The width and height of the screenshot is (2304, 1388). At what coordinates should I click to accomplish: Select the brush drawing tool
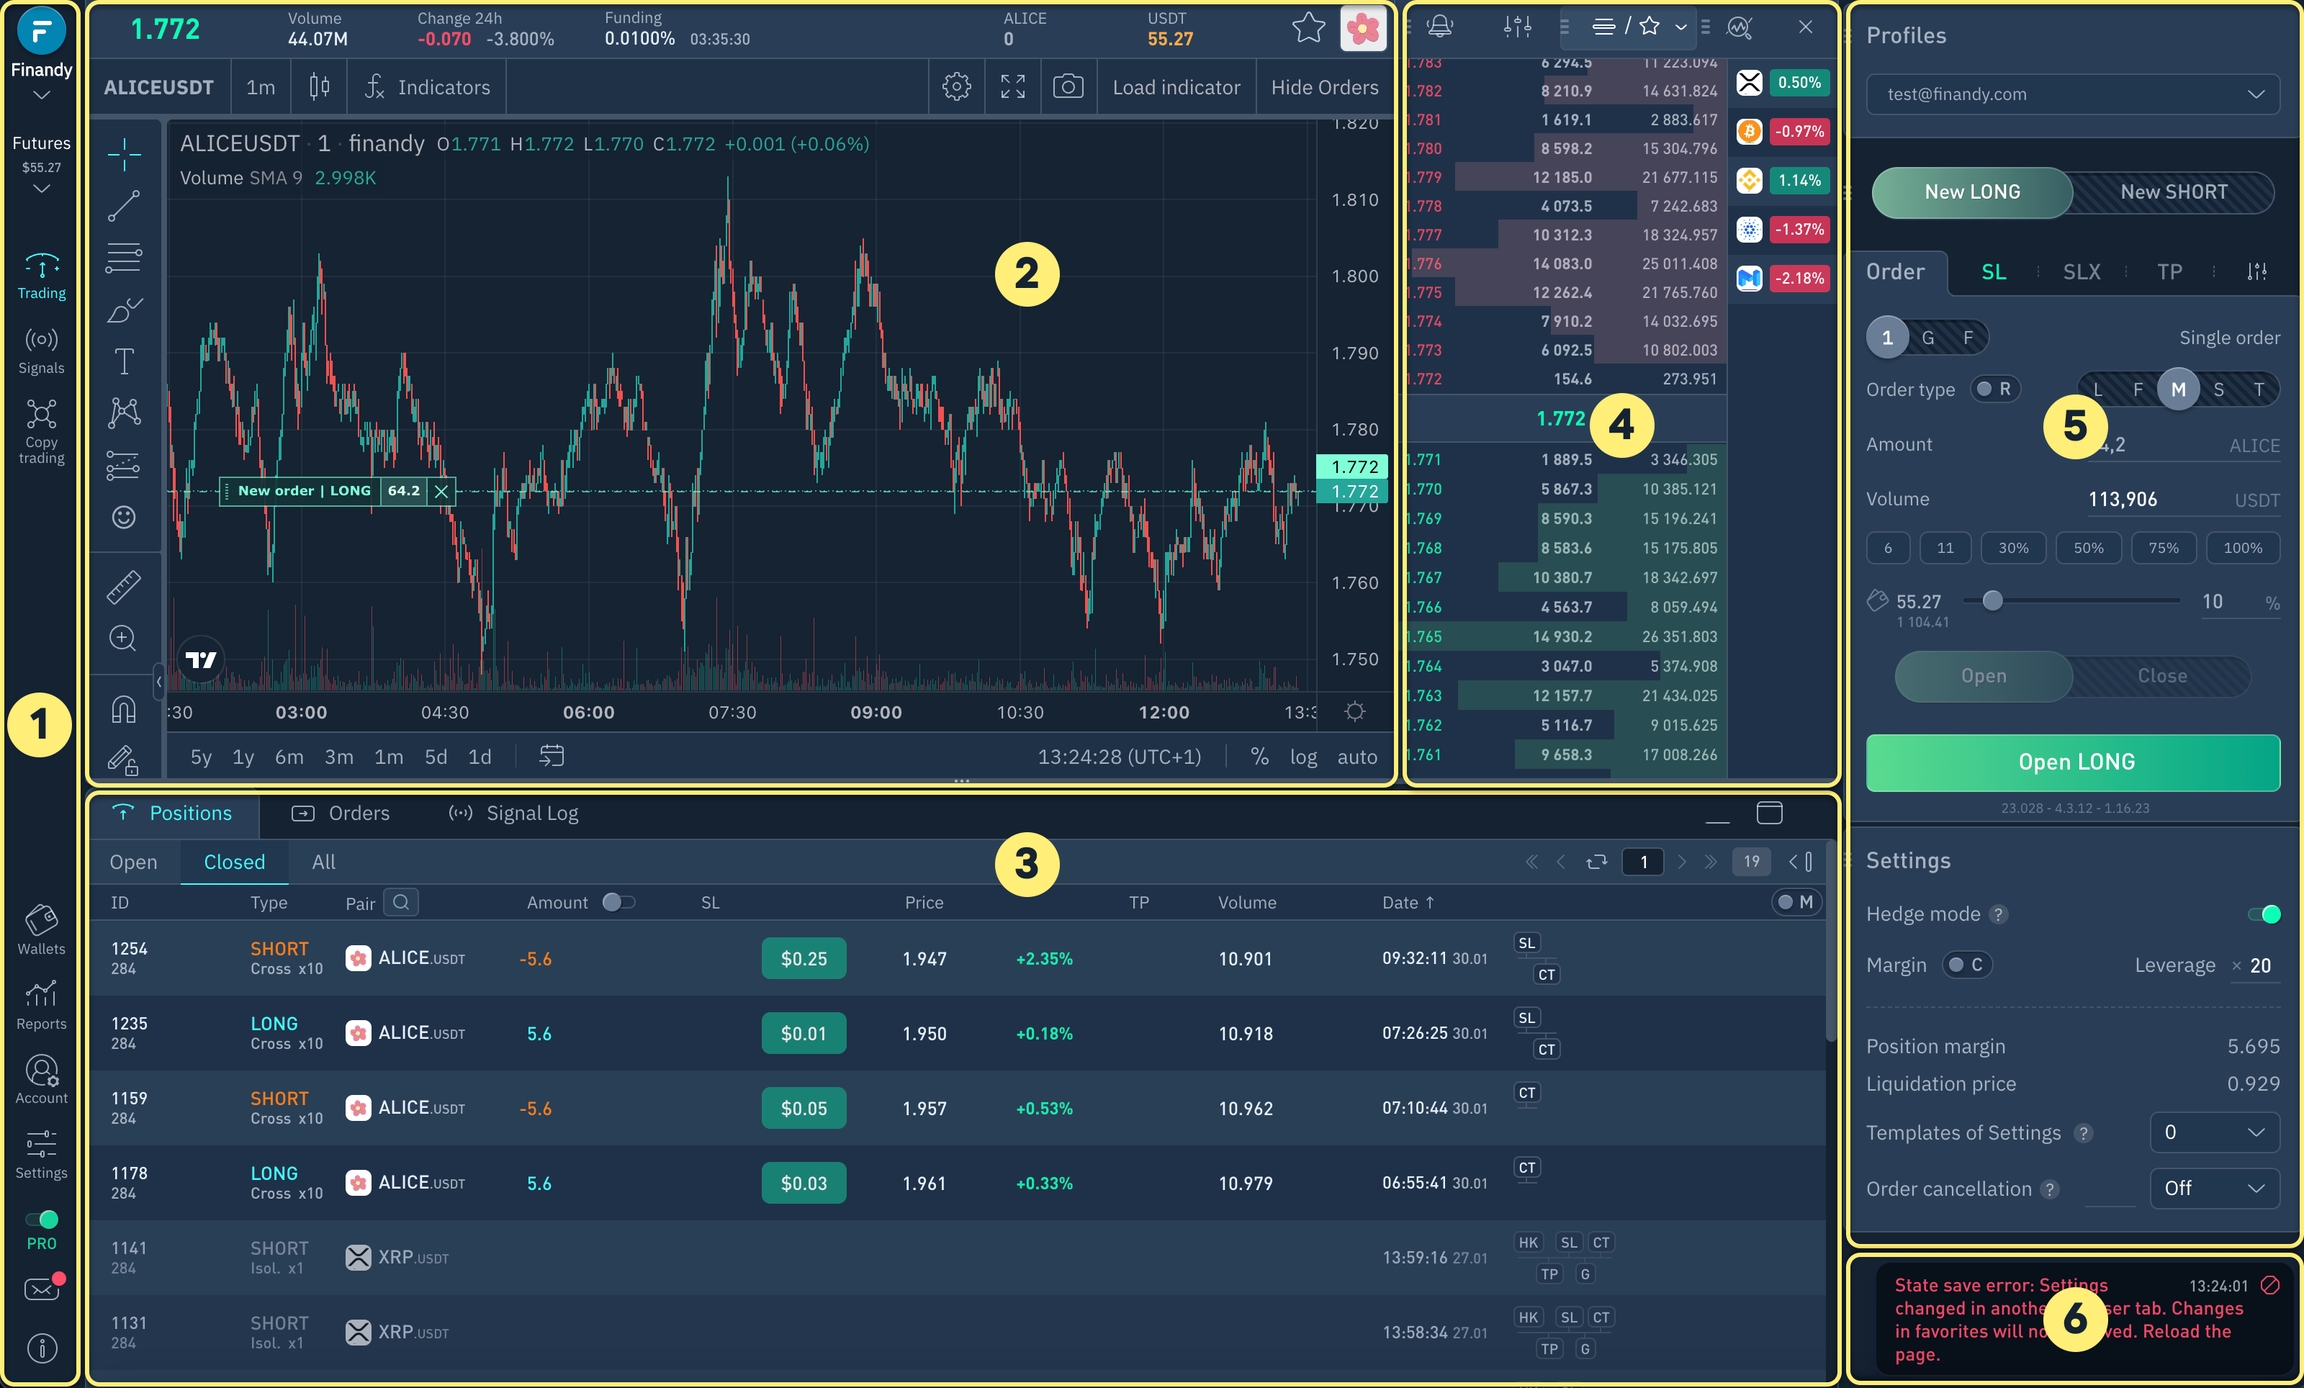pos(124,310)
